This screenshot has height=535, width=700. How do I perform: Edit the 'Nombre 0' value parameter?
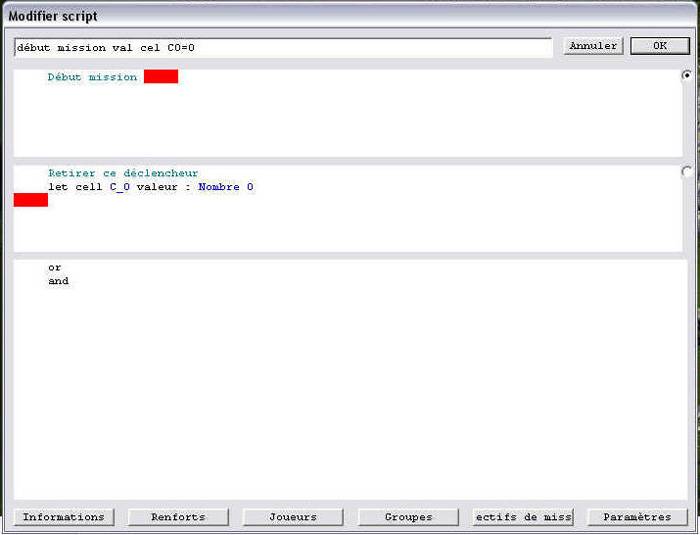tap(225, 187)
